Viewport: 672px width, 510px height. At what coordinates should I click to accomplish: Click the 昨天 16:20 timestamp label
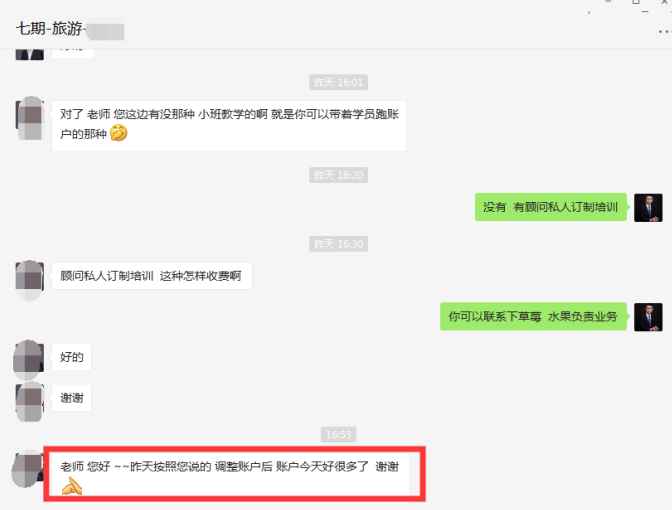[338, 175]
